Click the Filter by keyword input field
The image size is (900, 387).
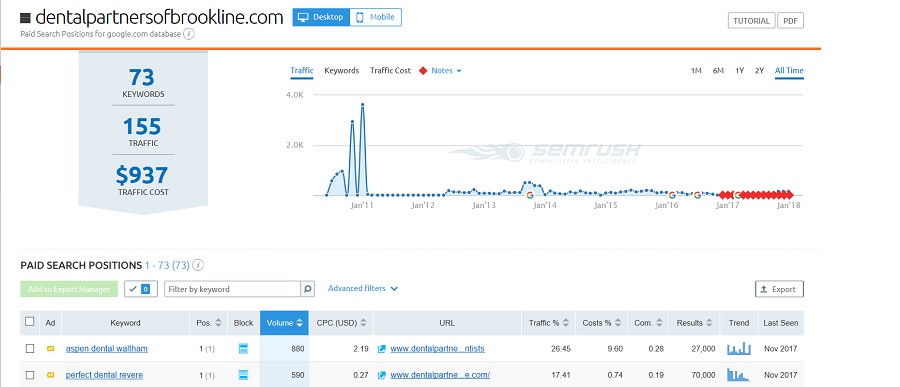pyautogui.click(x=232, y=289)
